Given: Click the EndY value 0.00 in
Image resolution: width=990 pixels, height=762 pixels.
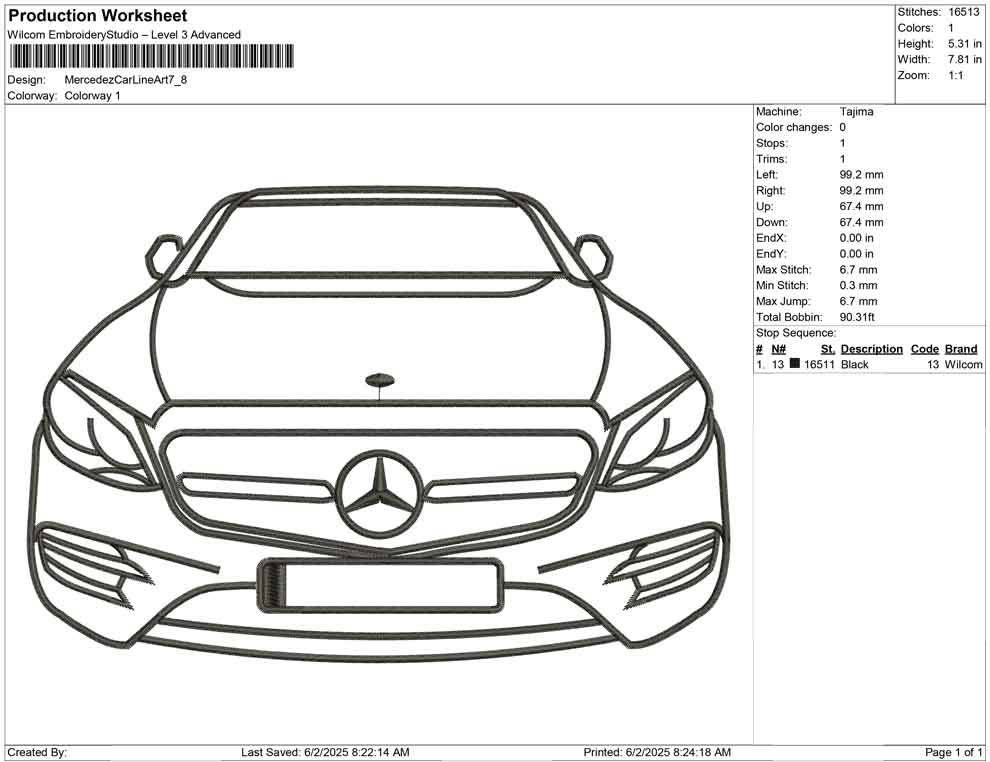Looking at the screenshot, I should click(x=857, y=254).
